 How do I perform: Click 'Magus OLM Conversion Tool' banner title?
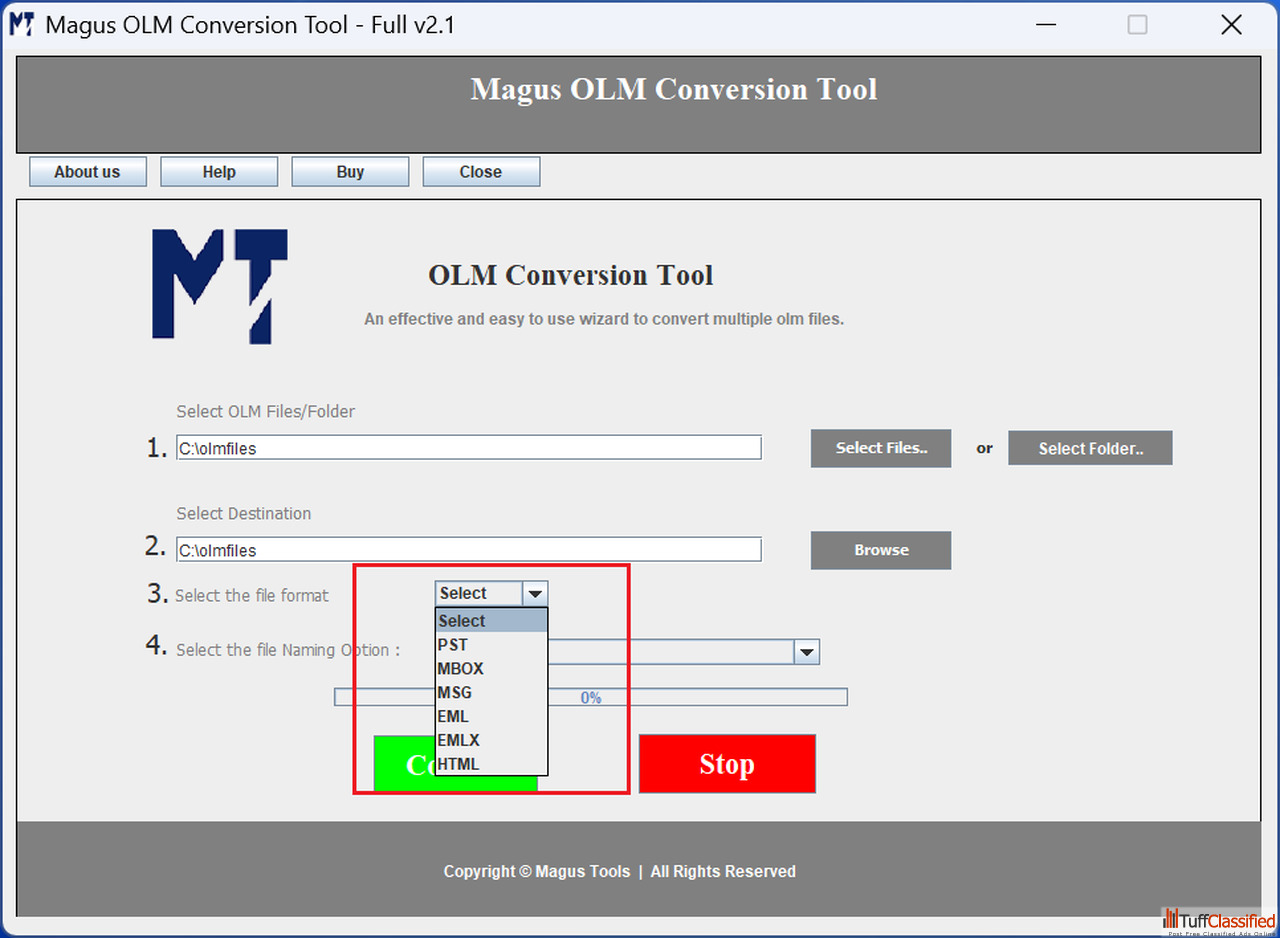point(674,90)
